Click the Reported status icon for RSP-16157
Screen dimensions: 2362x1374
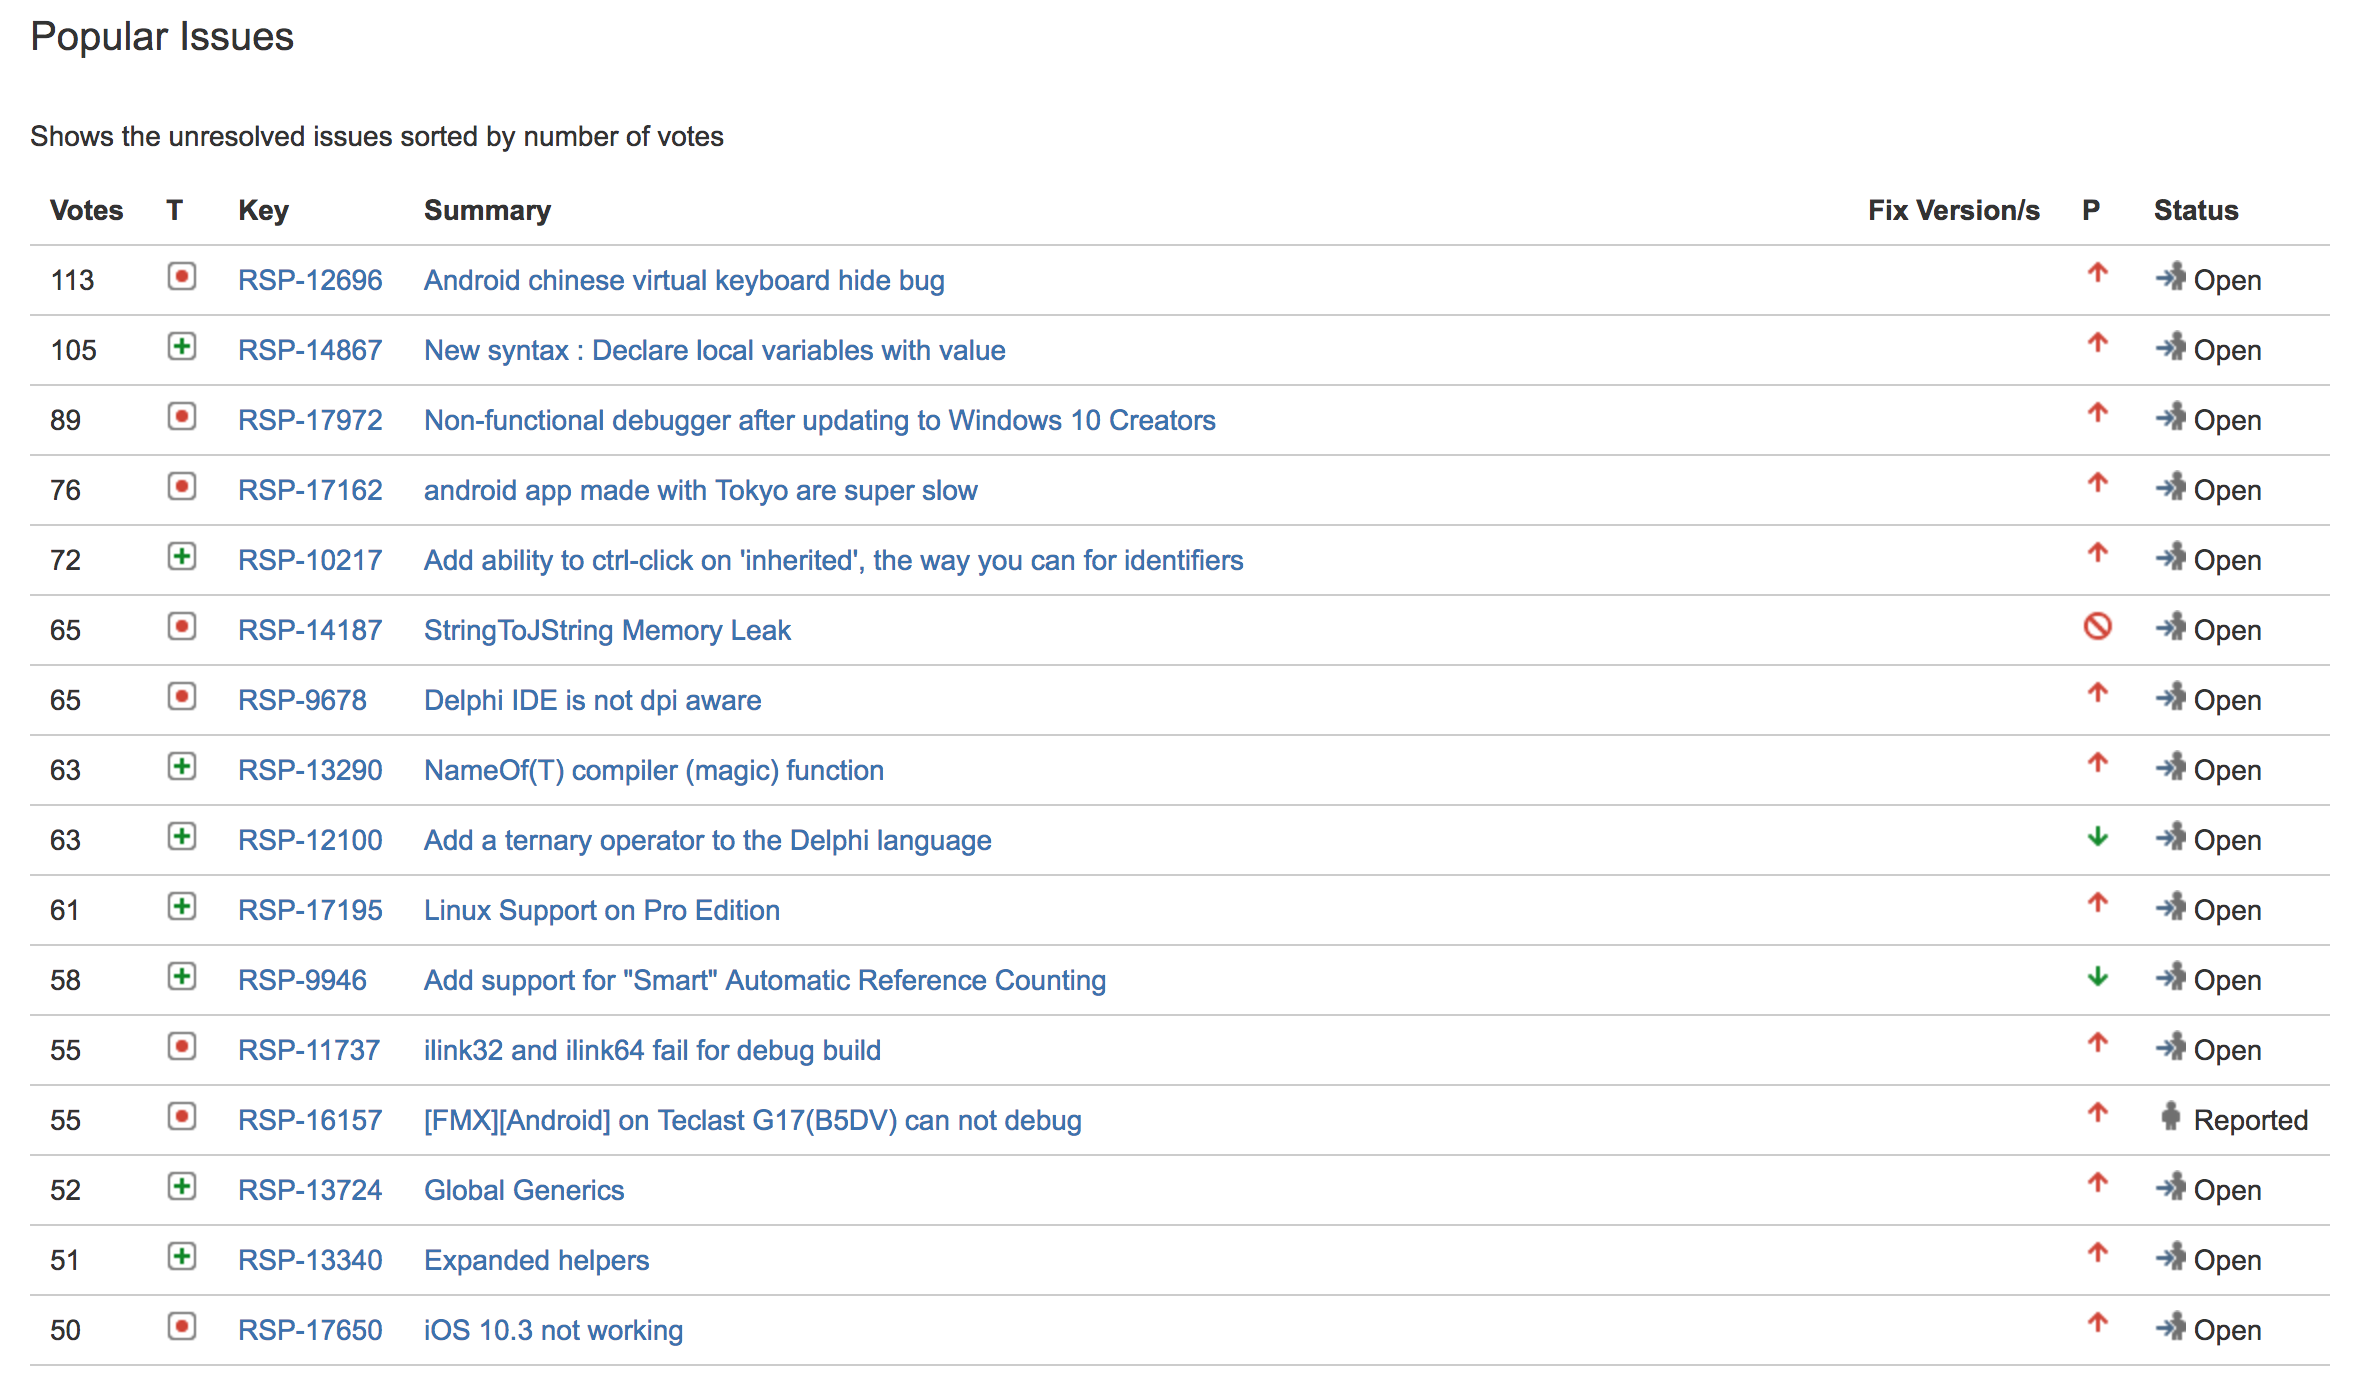tap(2170, 1115)
